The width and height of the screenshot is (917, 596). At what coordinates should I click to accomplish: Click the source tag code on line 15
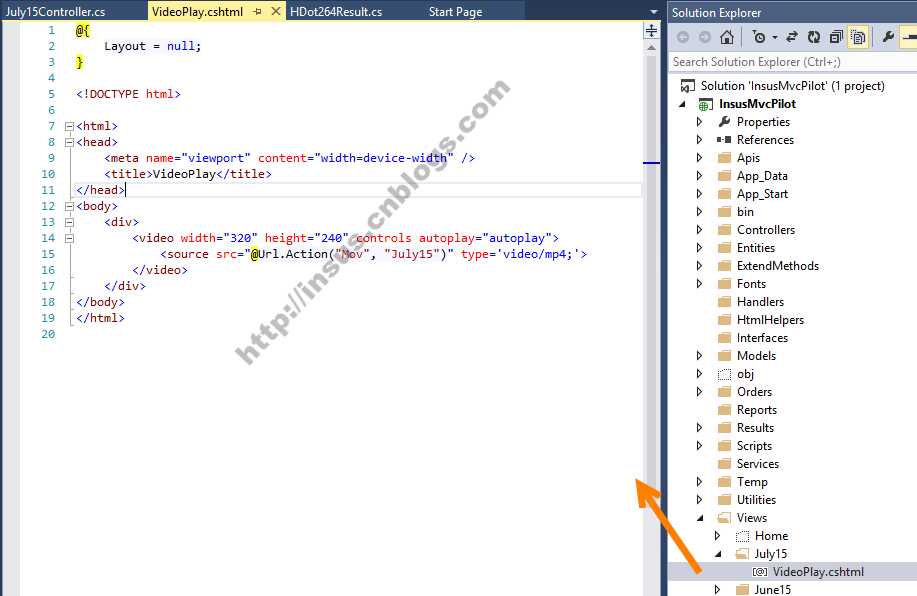click(x=373, y=254)
